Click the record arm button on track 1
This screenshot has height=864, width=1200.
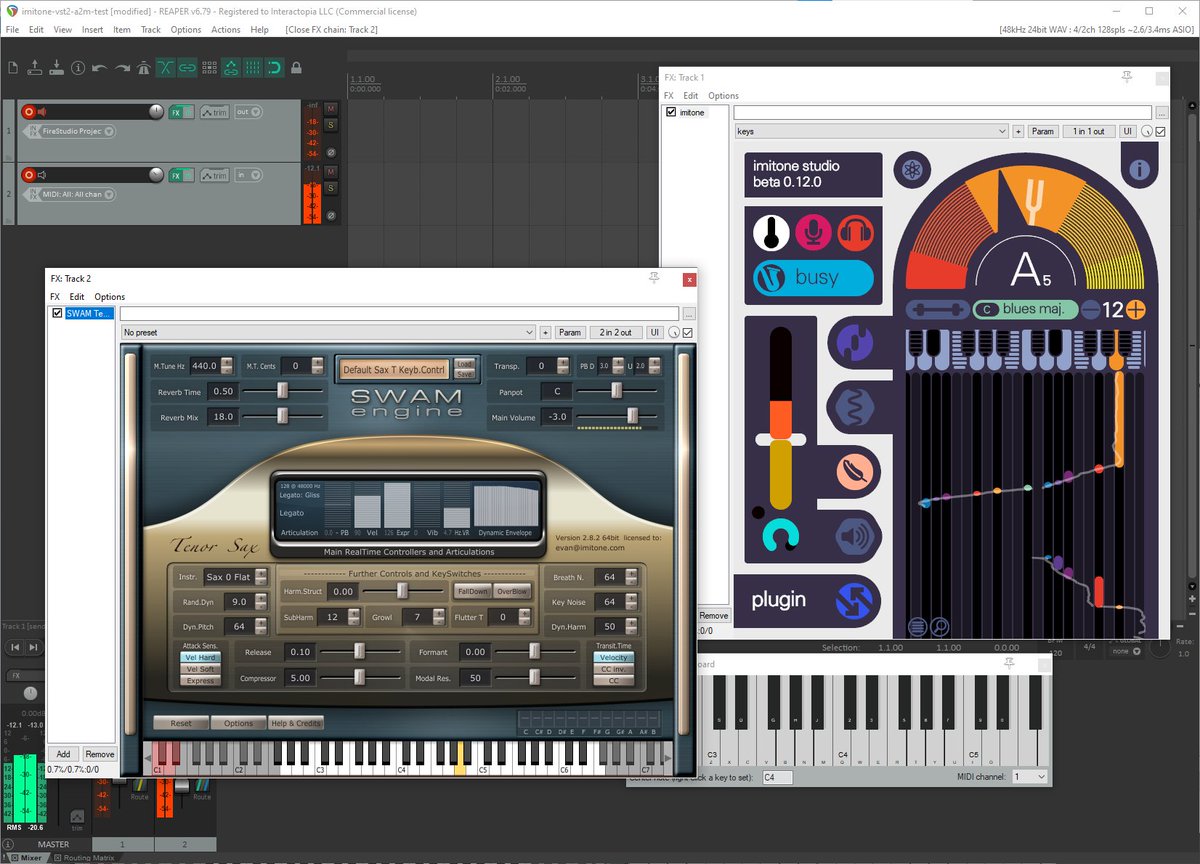tap(28, 112)
